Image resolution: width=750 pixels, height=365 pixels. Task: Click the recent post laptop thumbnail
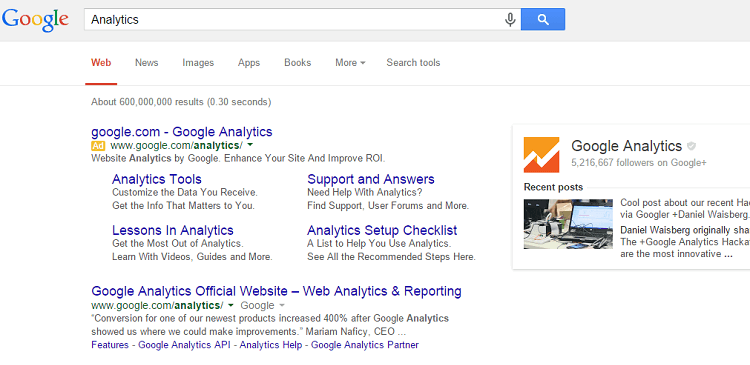(x=568, y=224)
